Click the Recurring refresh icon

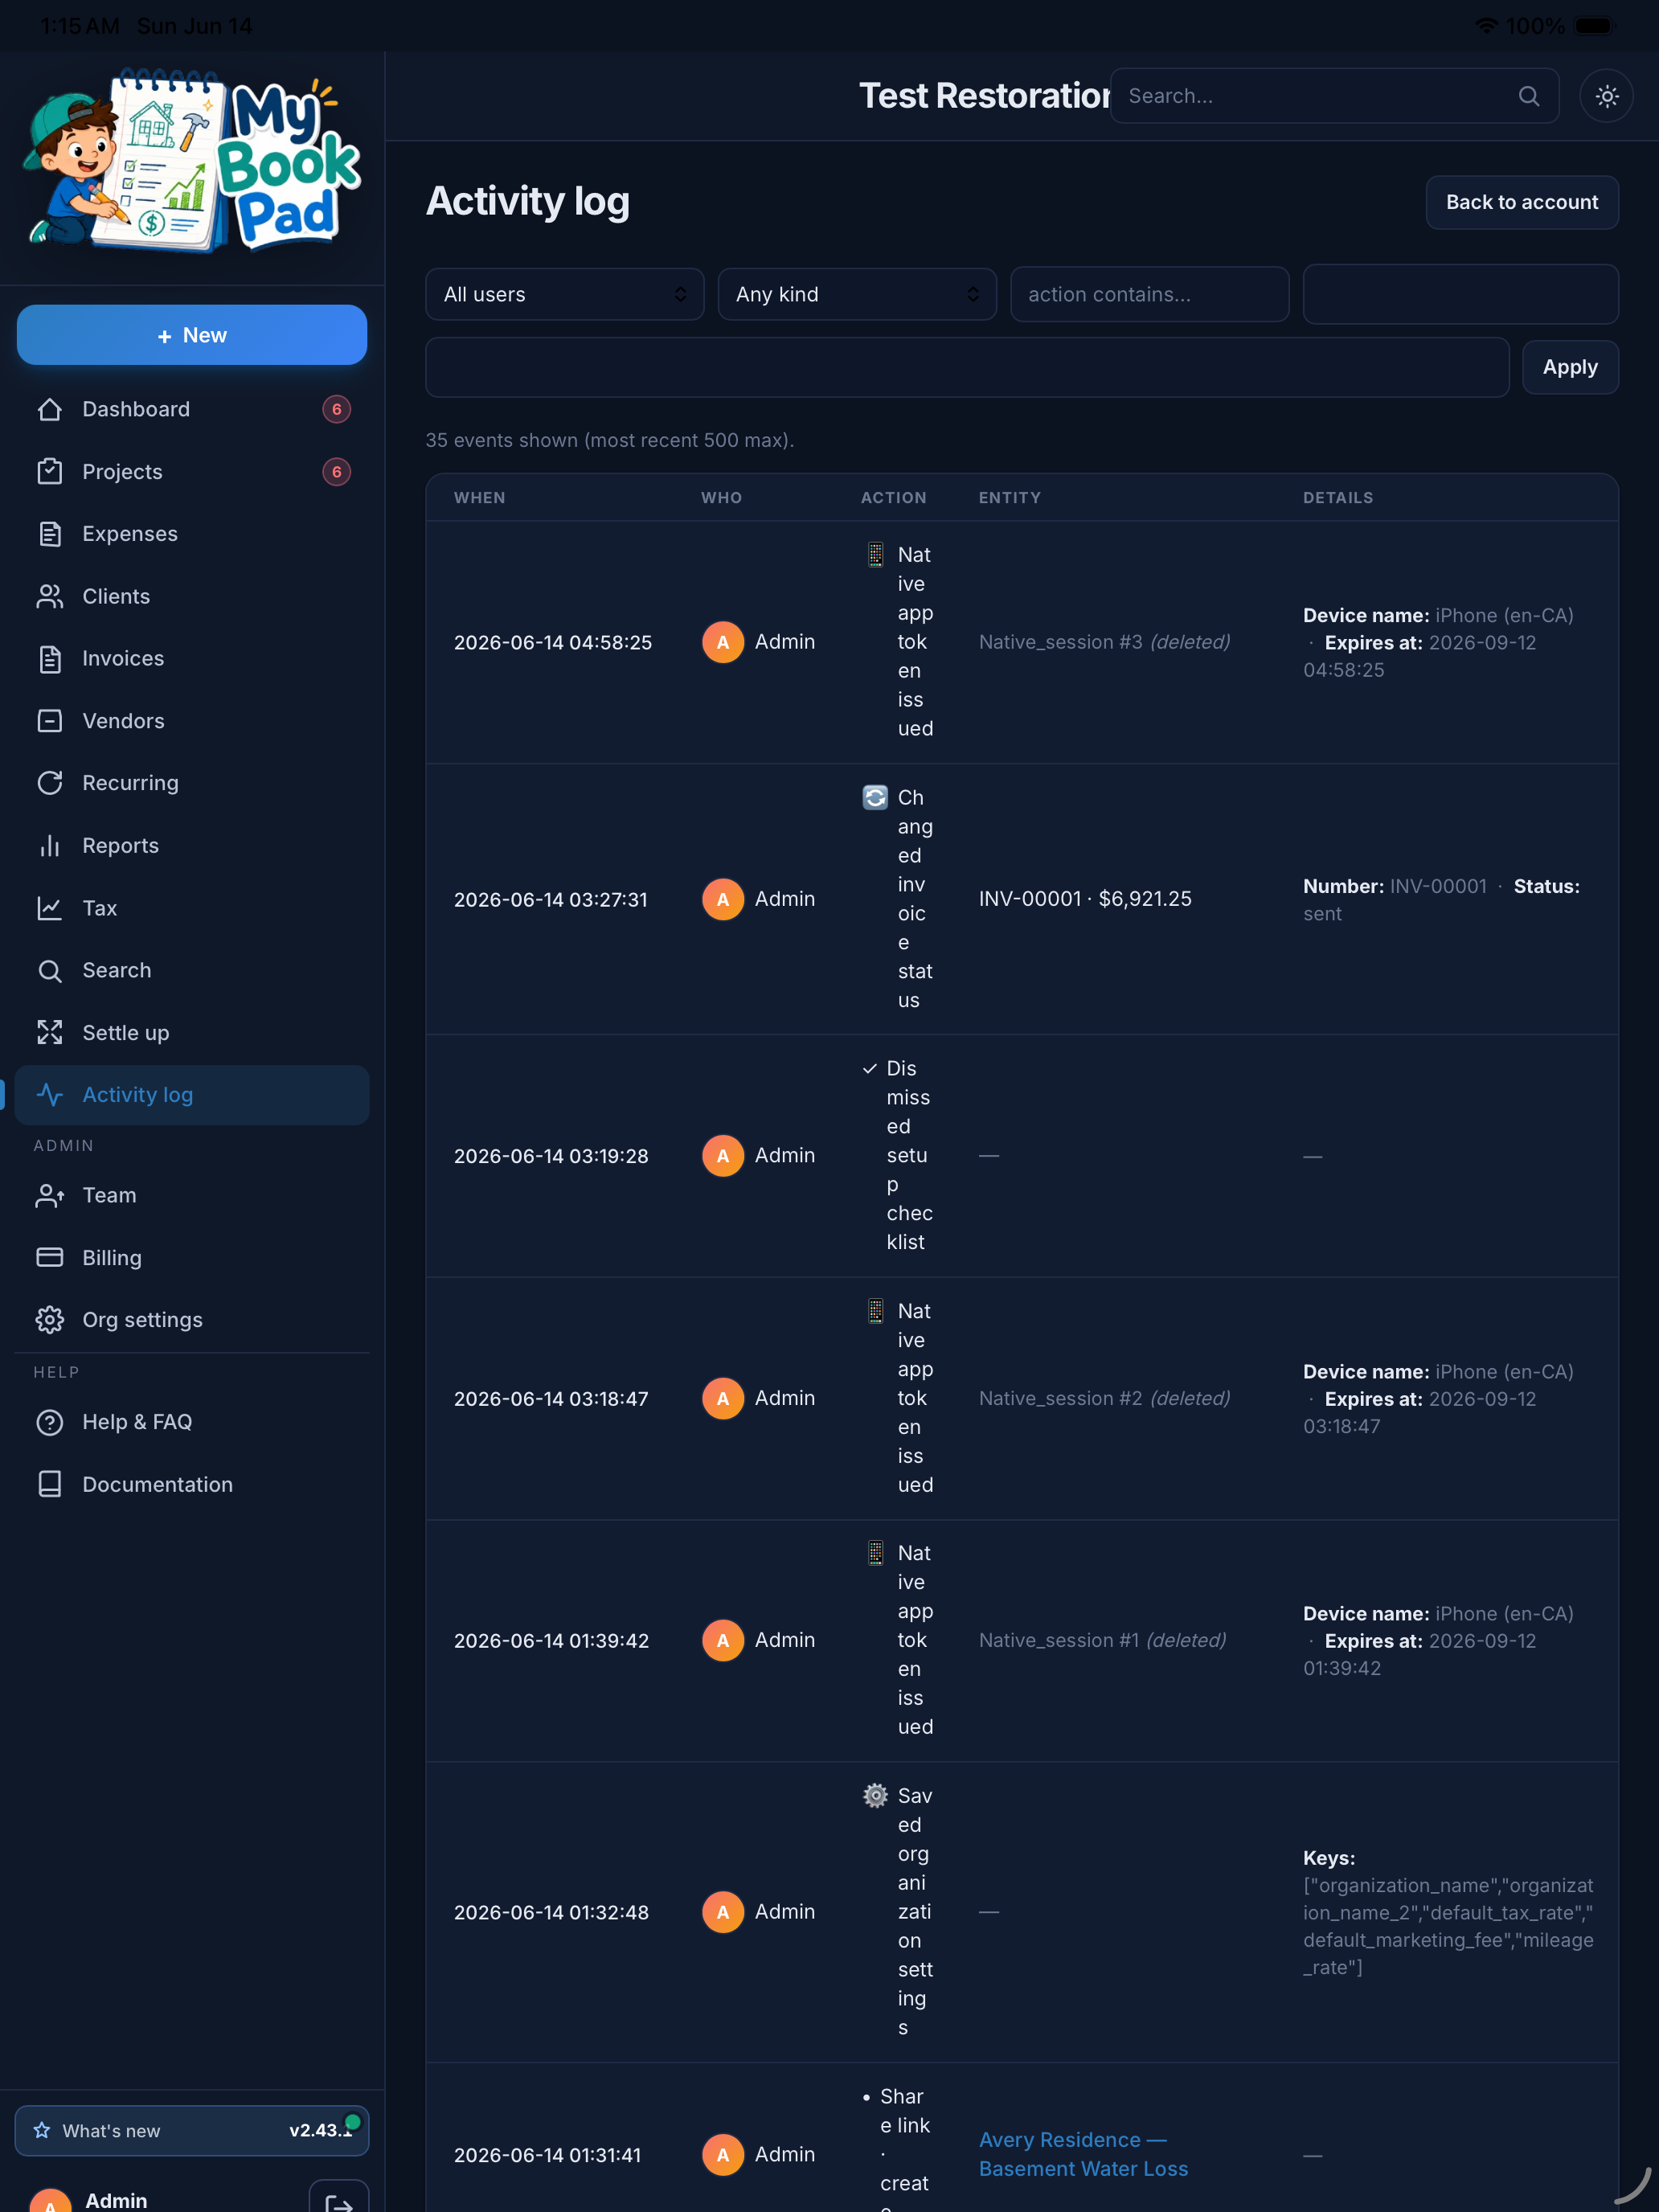click(49, 783)
